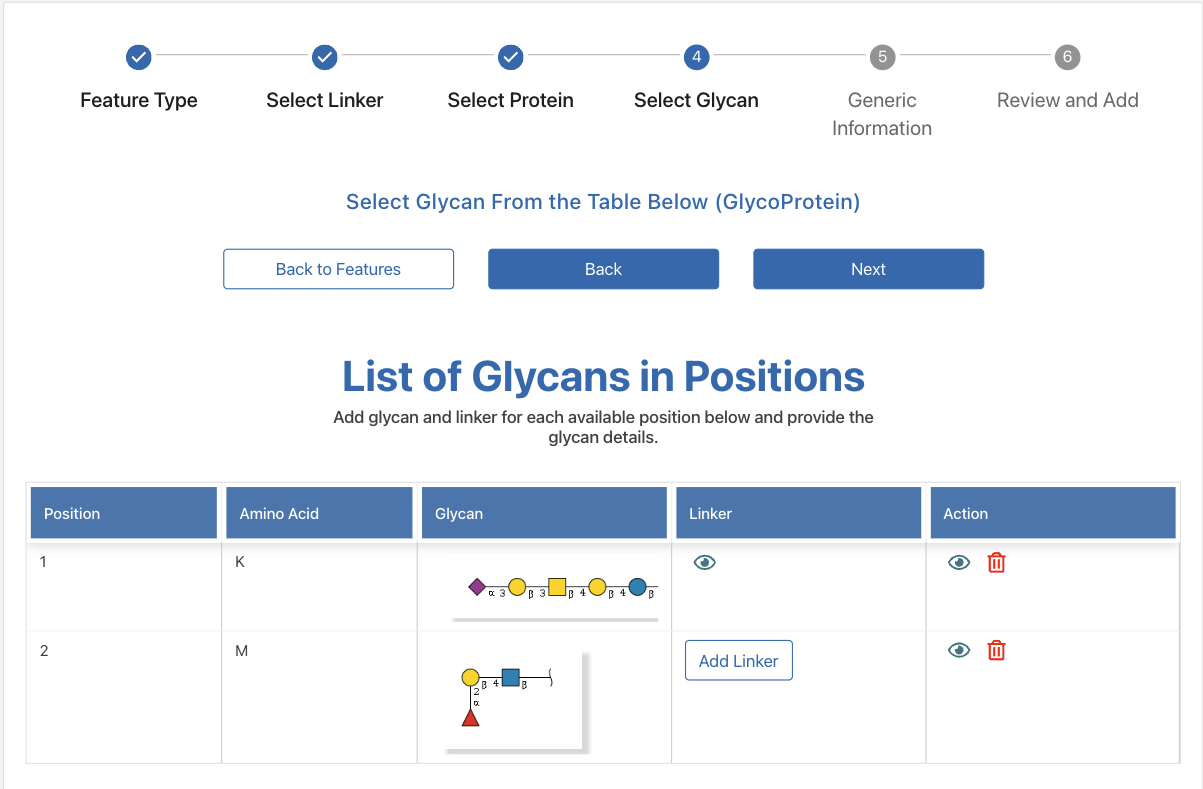The width and height of the screenshot is (1203, 789).
Task: Return via Back to Features button
Action: (338, 269)
